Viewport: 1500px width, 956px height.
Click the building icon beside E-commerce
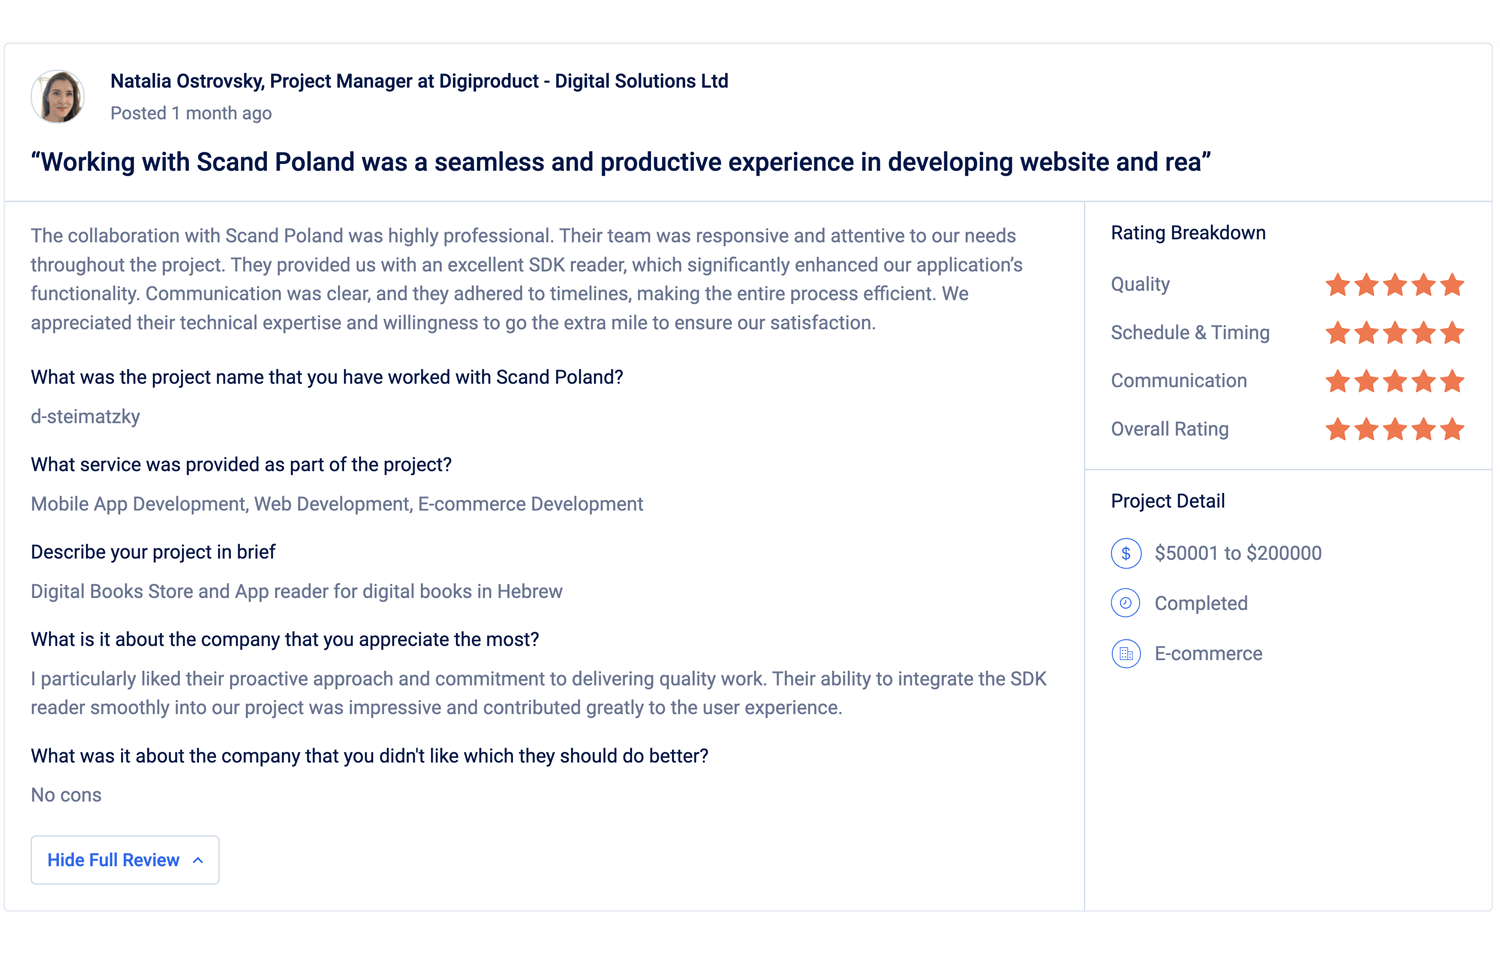1126,654
